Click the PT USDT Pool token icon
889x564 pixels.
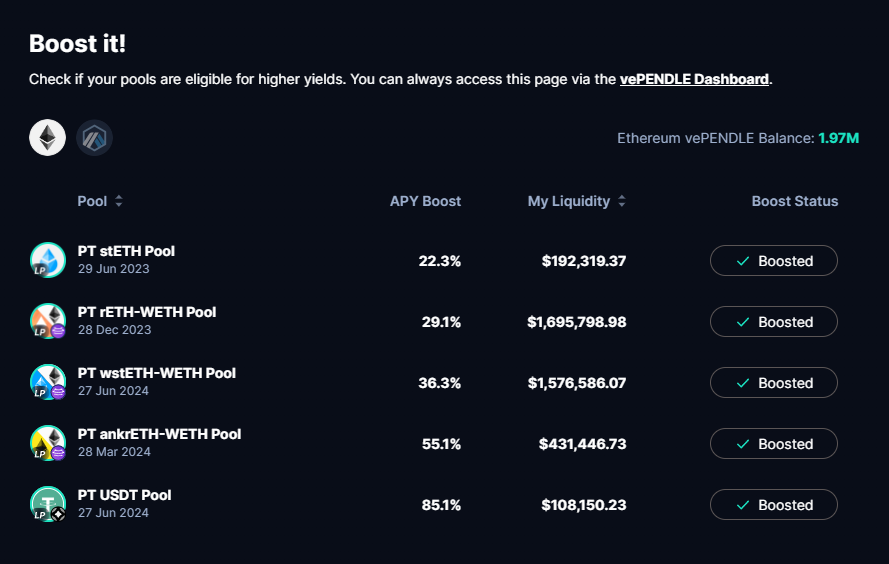pos(47,504)
